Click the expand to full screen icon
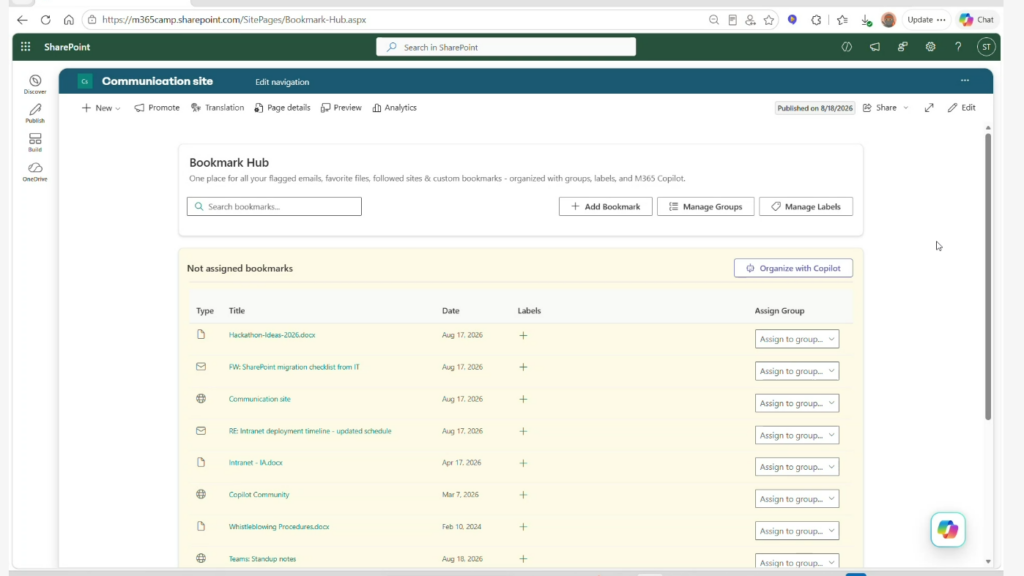Viewport: 1024px width, 576px height. point(929,108)
